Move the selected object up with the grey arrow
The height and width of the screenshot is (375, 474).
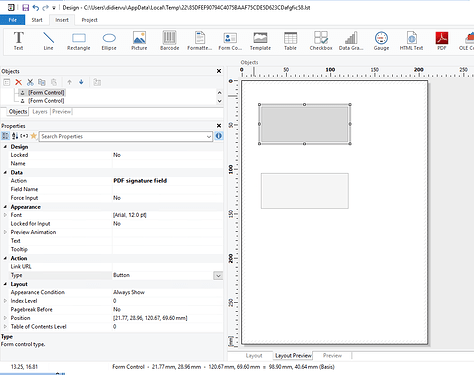[x=70, y=82]
